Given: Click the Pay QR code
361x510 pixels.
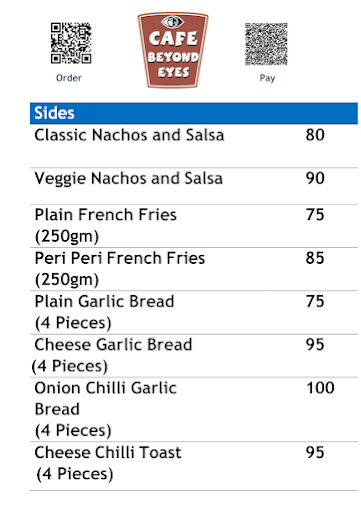Looking at the screenshot, I should [x=266, y=44].
